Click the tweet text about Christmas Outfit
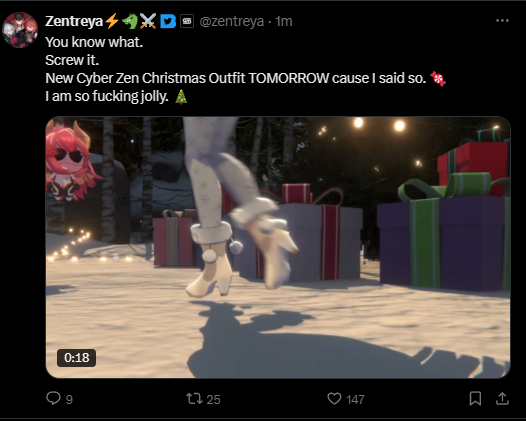The image size is (526, 421). (x=235, y=78)
